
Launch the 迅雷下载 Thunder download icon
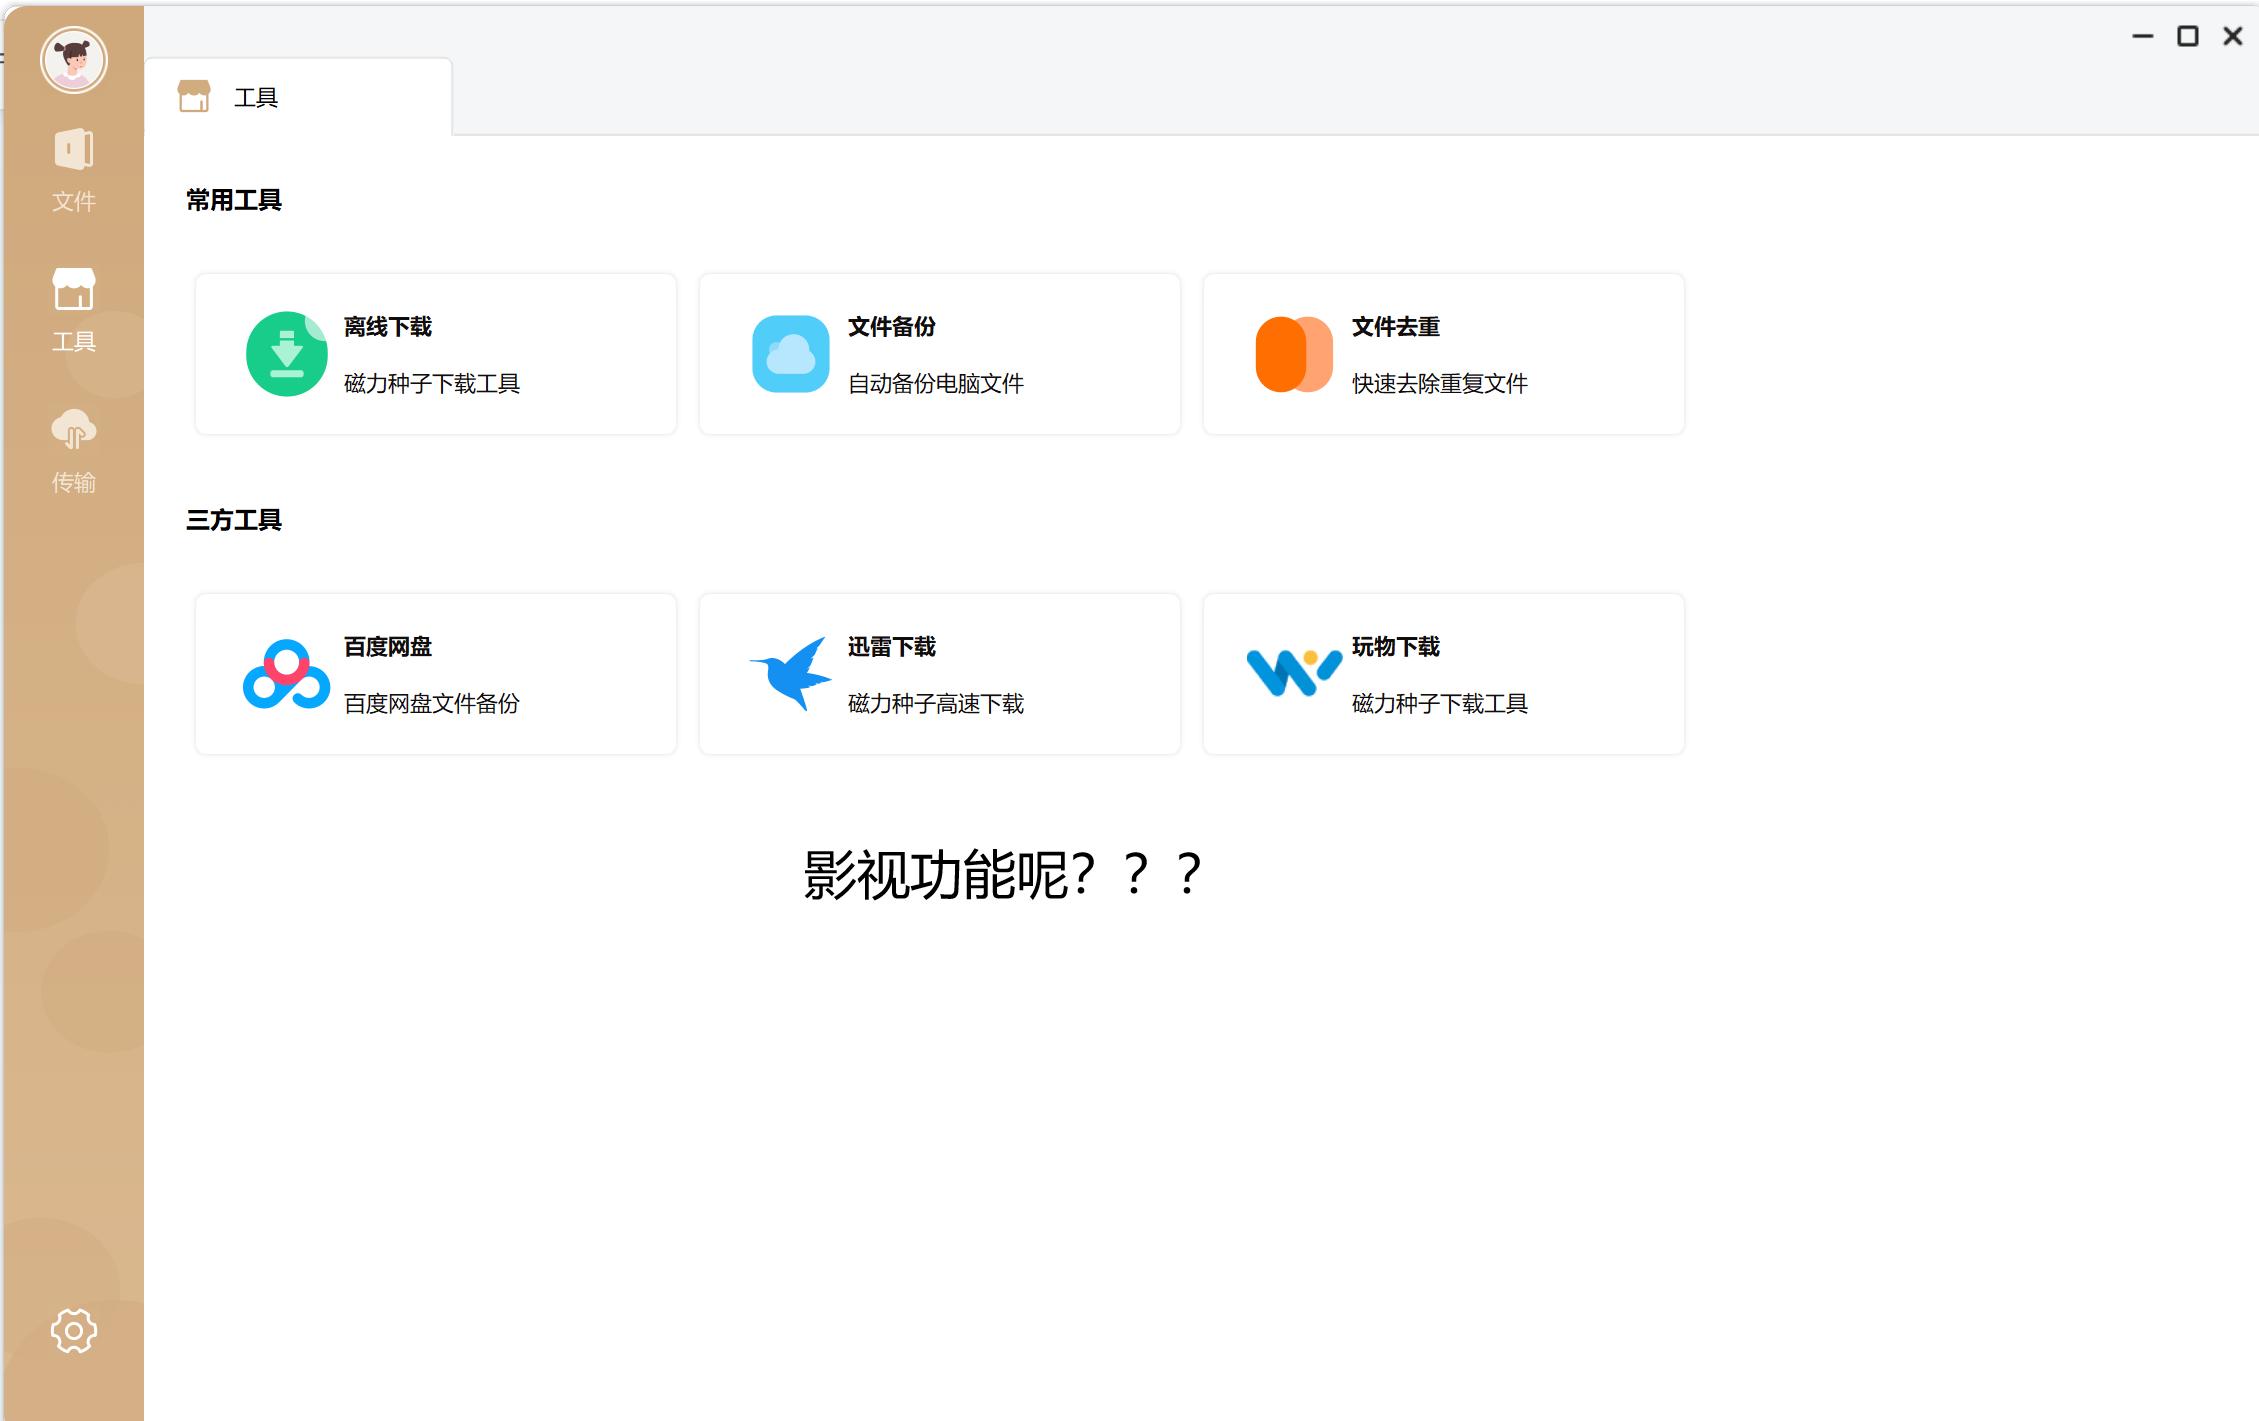point(789,673)
